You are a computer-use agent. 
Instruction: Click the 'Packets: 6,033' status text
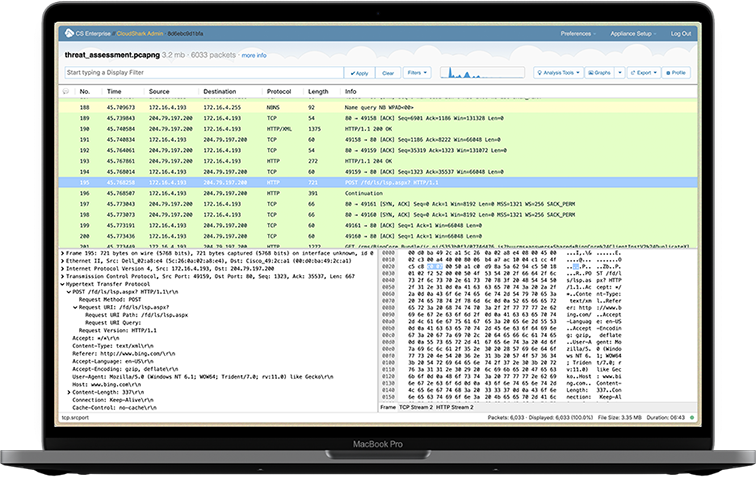[x=506, y=418]
